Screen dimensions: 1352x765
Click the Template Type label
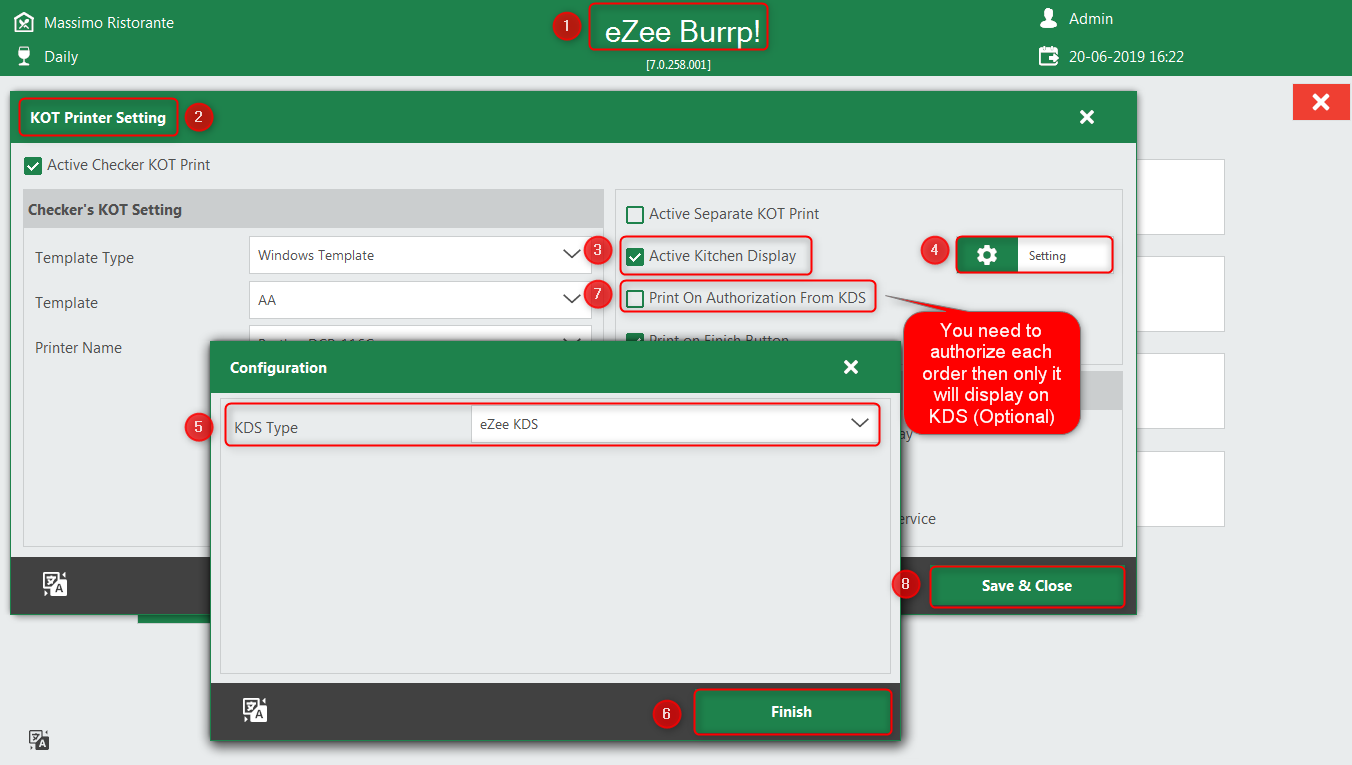tap(84, 258)
